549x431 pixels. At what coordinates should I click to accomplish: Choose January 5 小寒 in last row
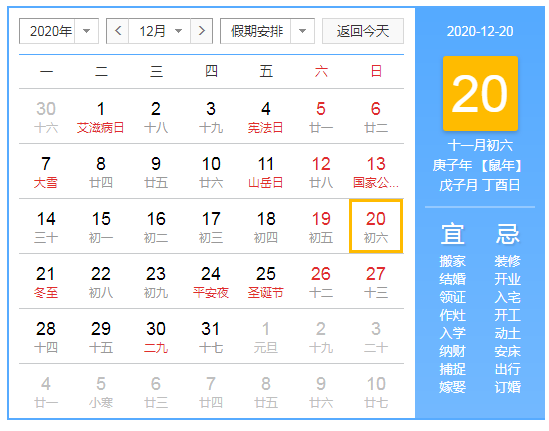tap(101, 392)
